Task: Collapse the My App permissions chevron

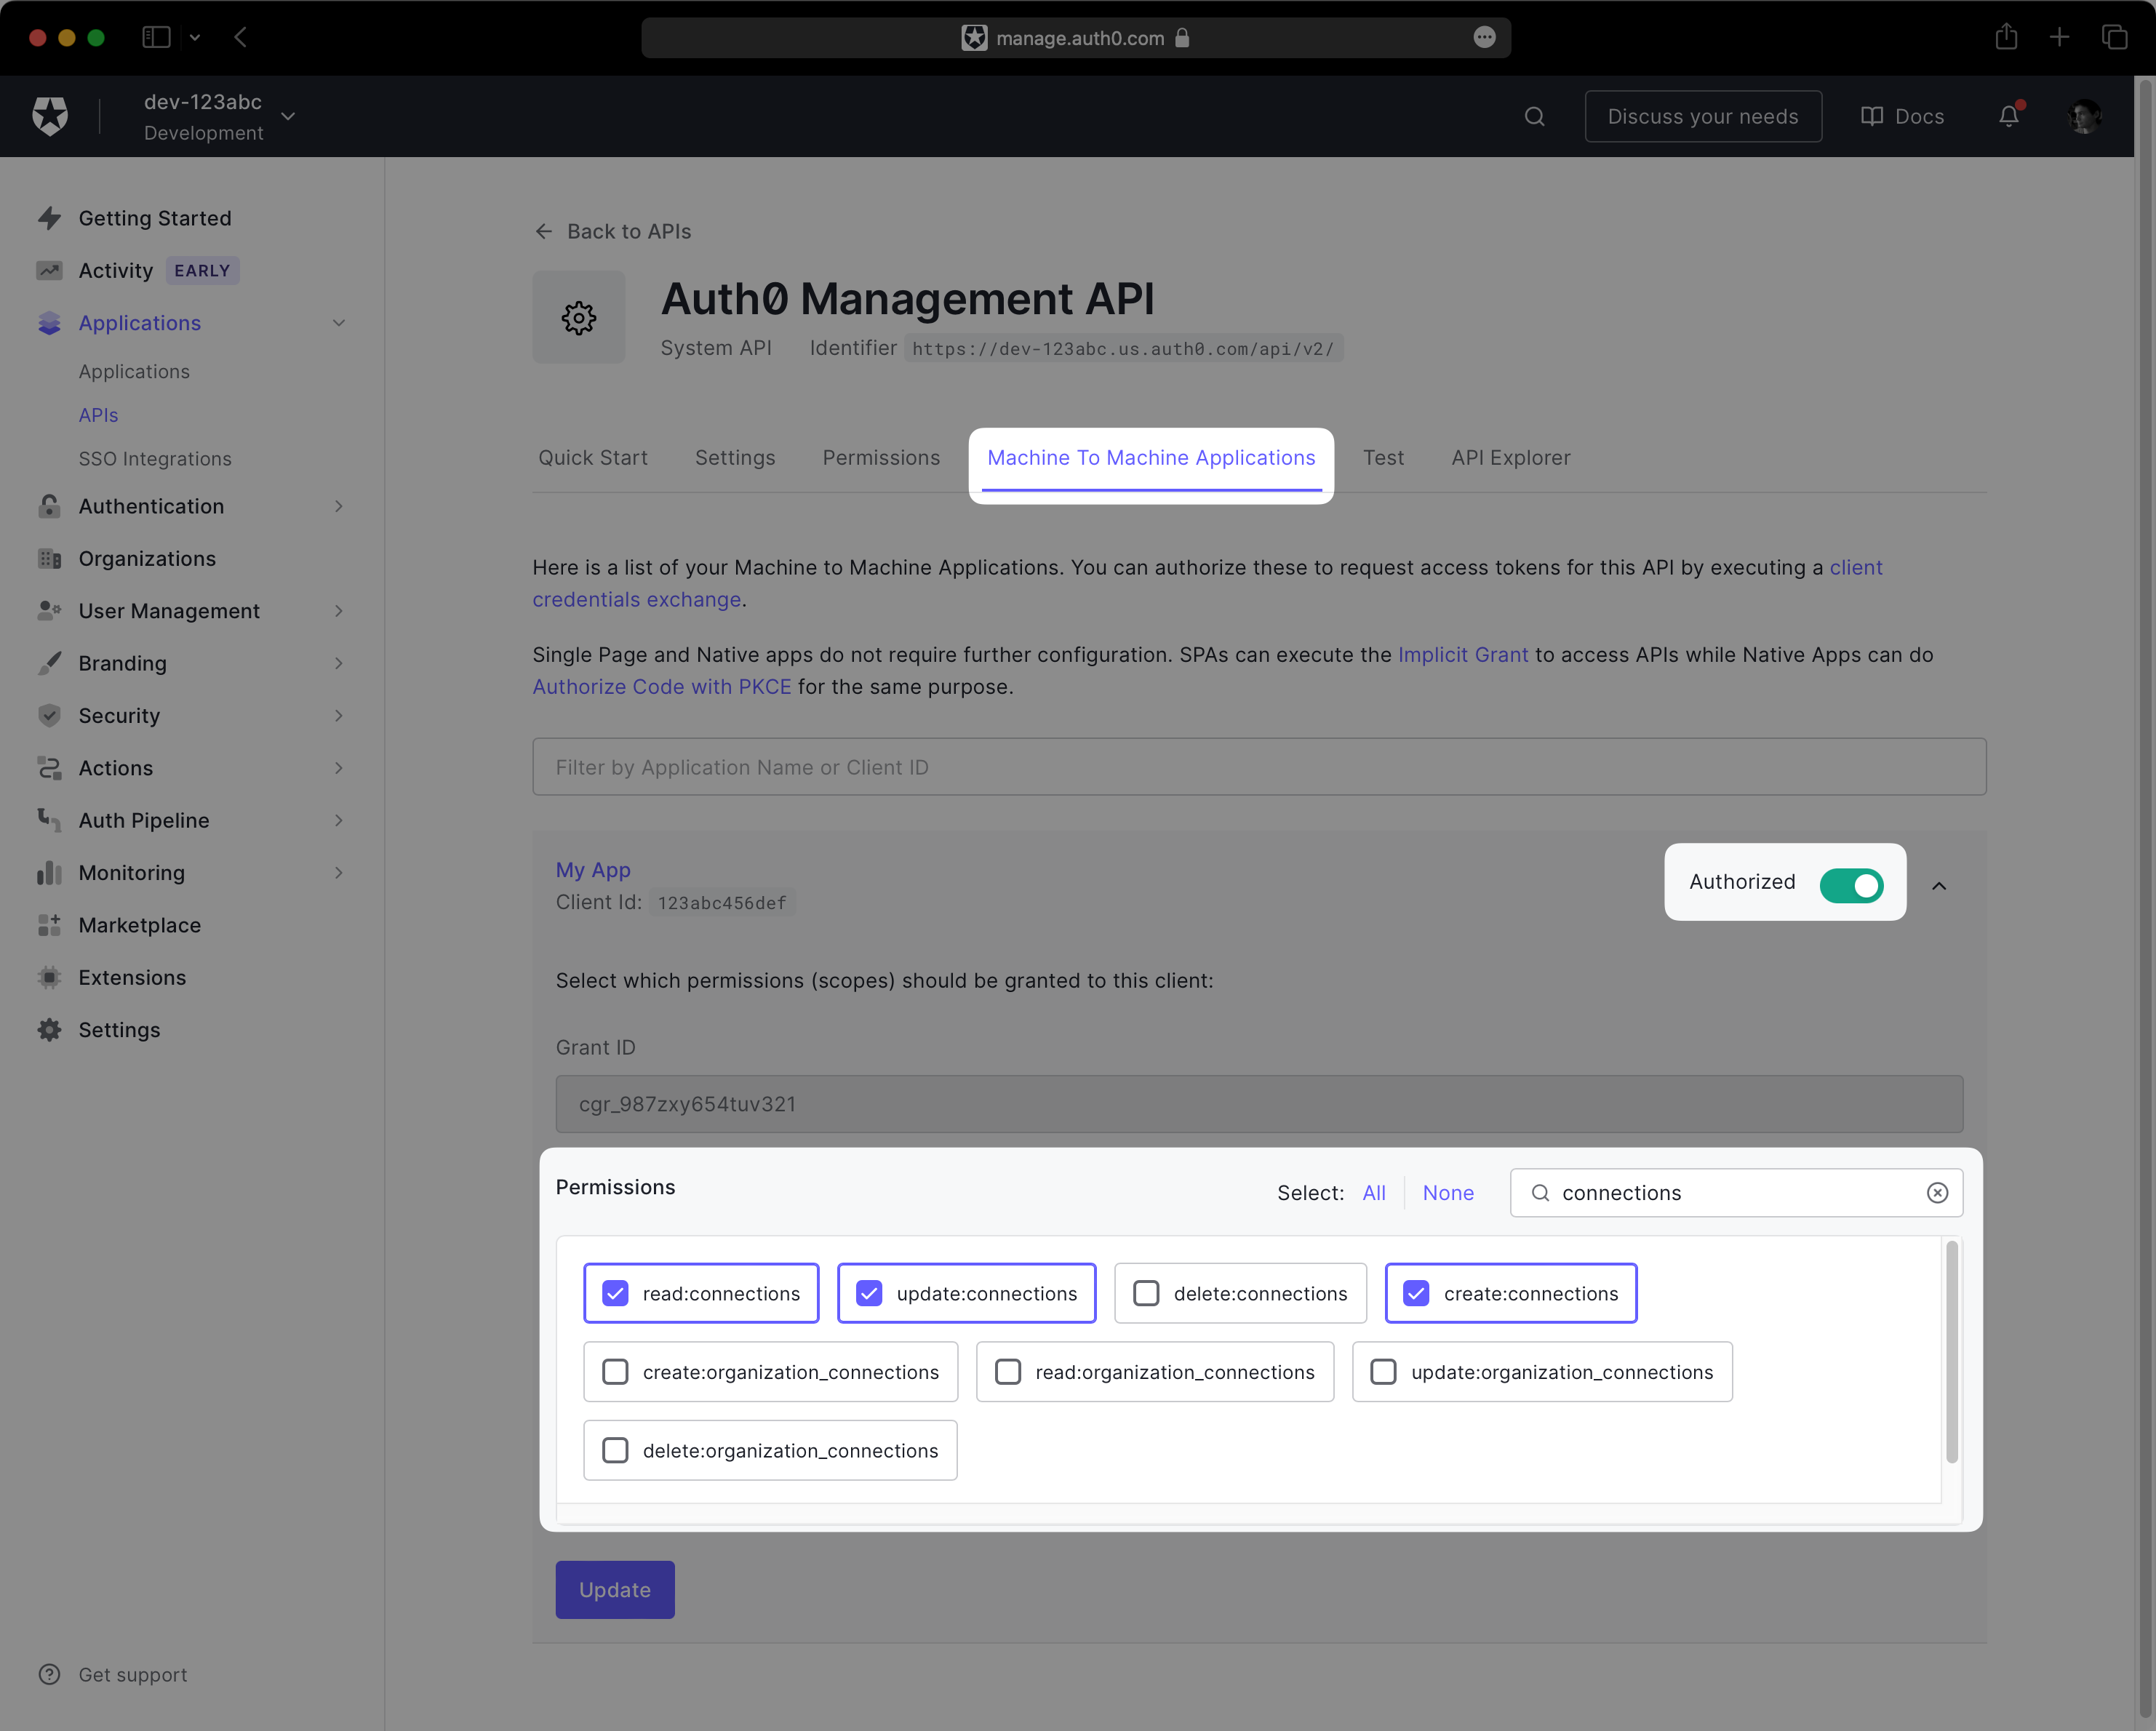Action: pos(1938,885)
